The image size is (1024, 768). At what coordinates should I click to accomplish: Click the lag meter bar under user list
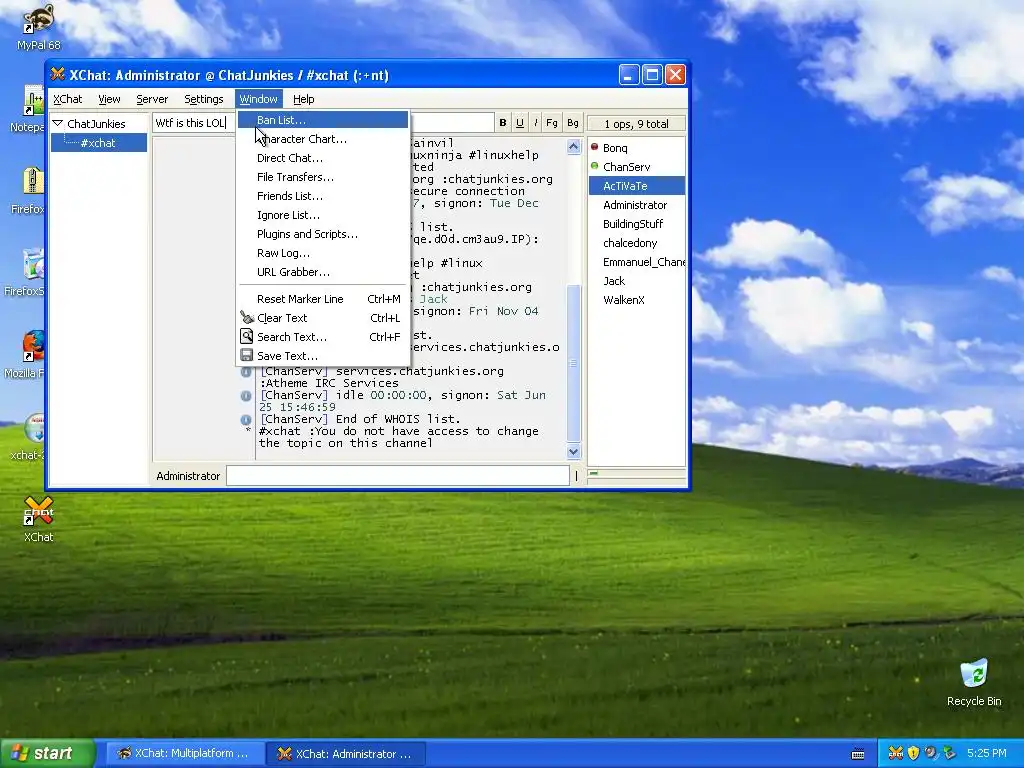636,473
